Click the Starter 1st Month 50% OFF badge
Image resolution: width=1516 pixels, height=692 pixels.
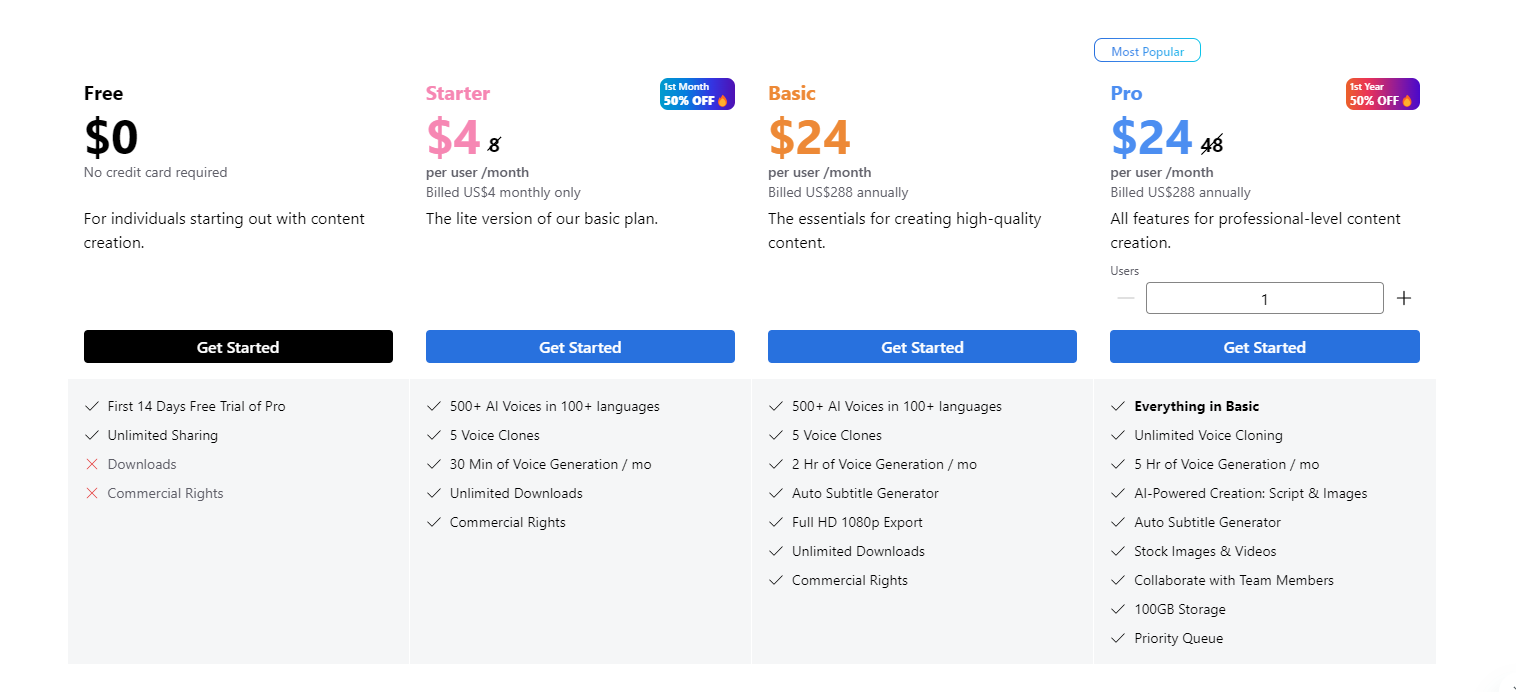(697, 94)
